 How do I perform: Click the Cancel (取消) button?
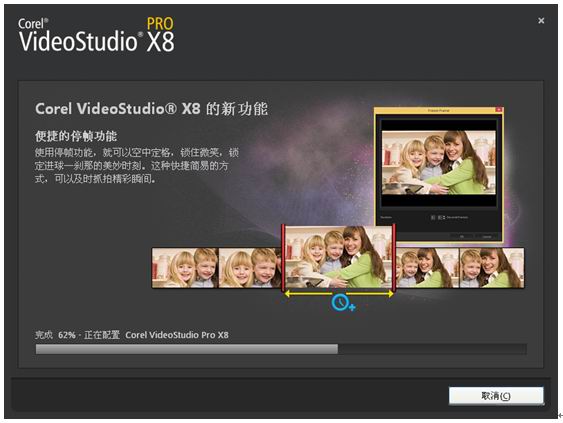coord(496,396)
